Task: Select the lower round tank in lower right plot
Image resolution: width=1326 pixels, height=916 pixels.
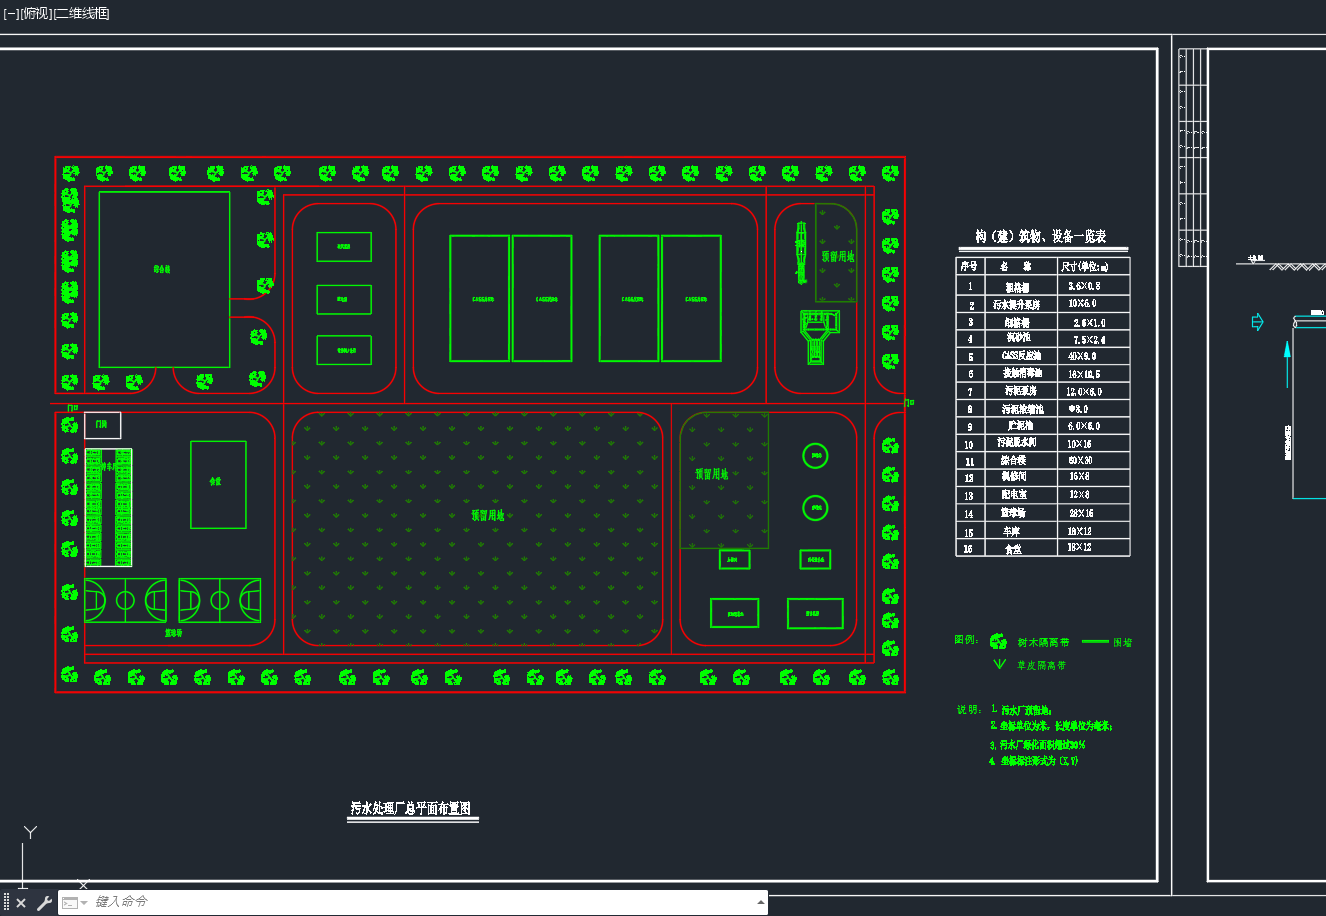Action: tap(815, 508)
